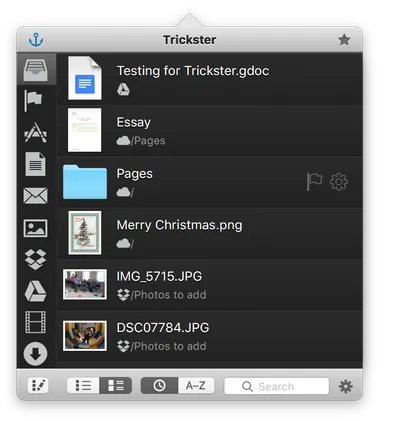Viewport: 404px width, 421px height.
Task: Select the Movies filmstrip filter
Action: coord(35,322)
